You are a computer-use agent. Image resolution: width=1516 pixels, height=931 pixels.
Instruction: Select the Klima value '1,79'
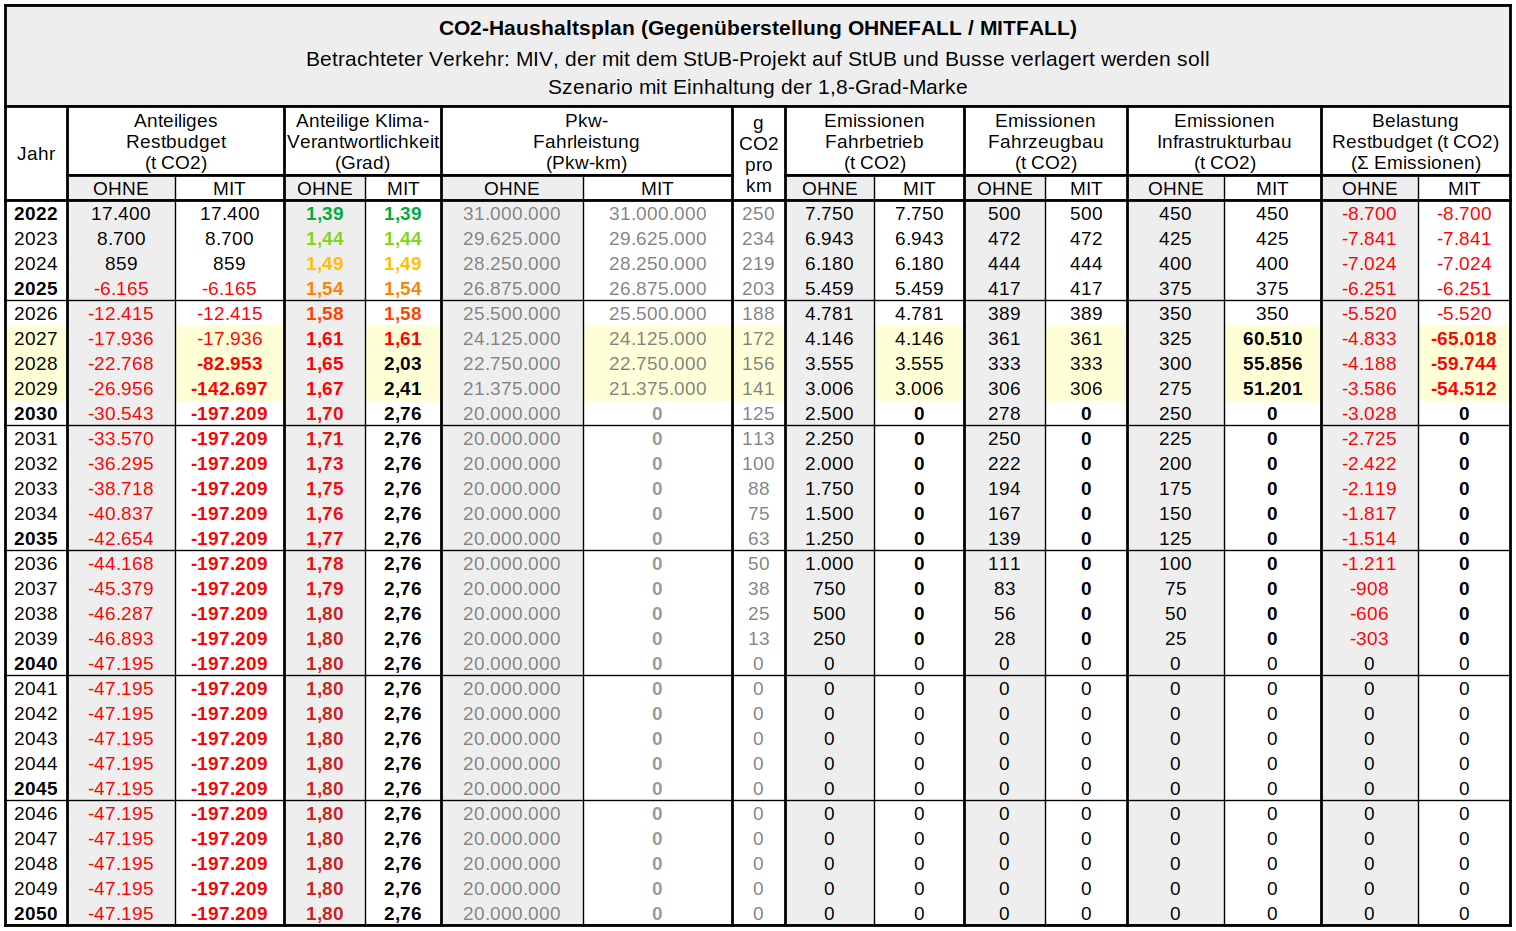click(x=325, y=589)
